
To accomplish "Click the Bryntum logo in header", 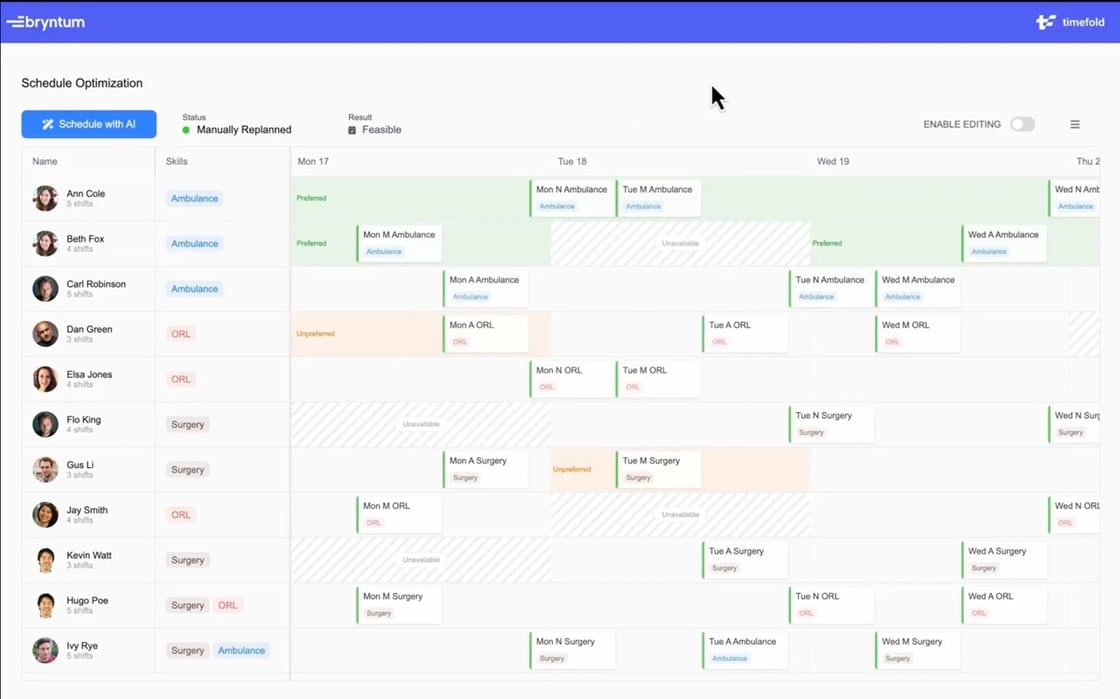I will tap(46, 22).
